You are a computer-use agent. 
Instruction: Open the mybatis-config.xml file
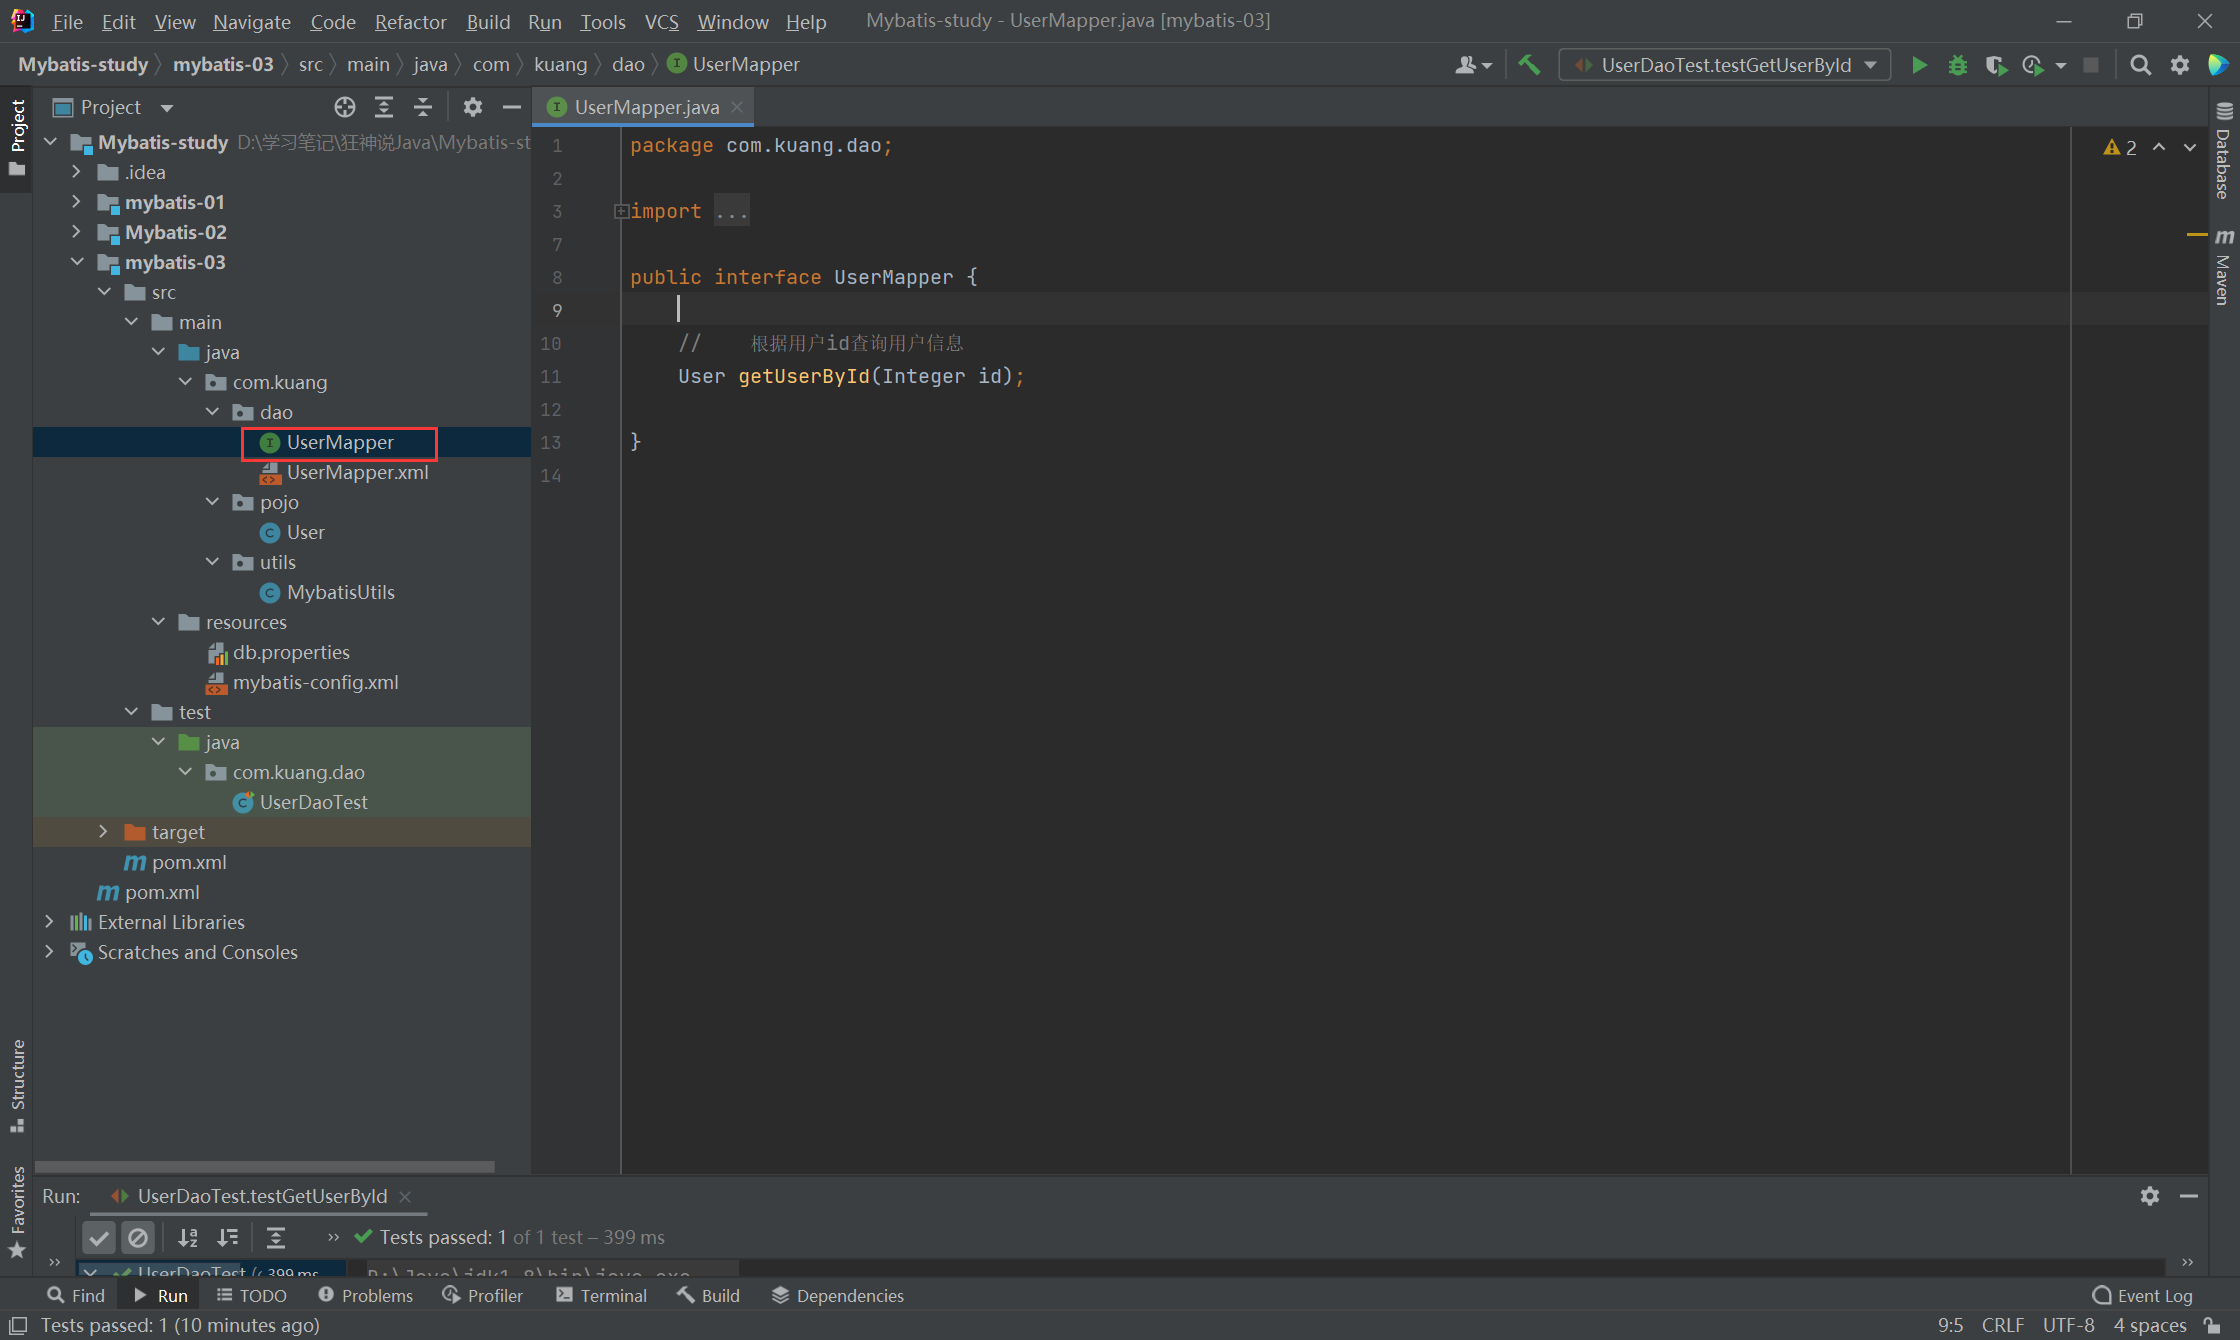click(x=315, y=682)
